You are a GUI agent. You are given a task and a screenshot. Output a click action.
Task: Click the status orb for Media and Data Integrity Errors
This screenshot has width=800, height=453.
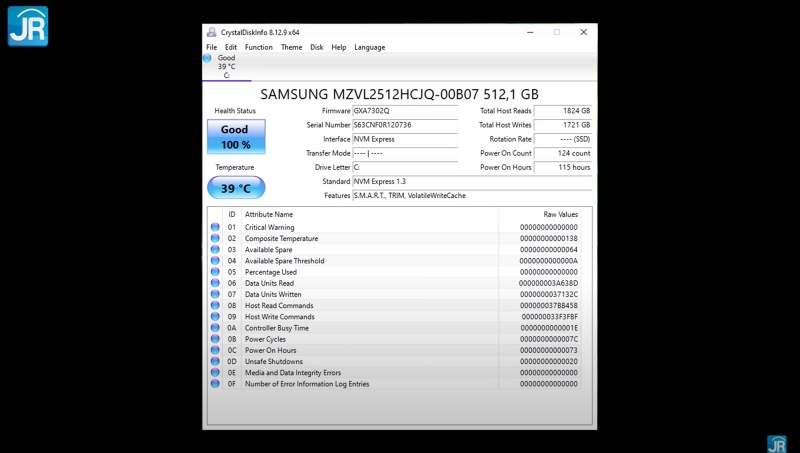tap(215, 372)
